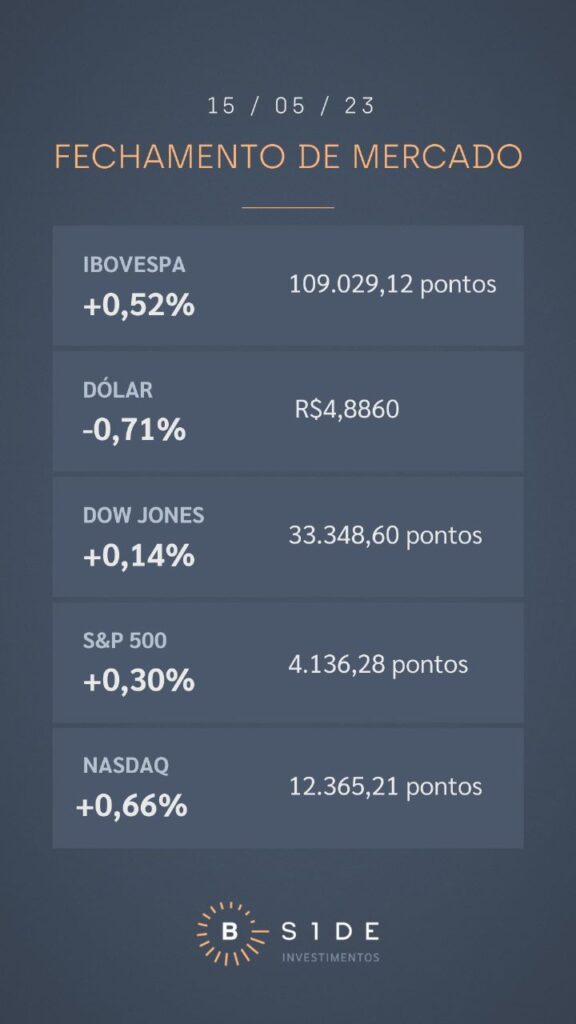Click the S&P 500 +0,30% change
This screenshot has height=1024, width=576.
[139, 681]
